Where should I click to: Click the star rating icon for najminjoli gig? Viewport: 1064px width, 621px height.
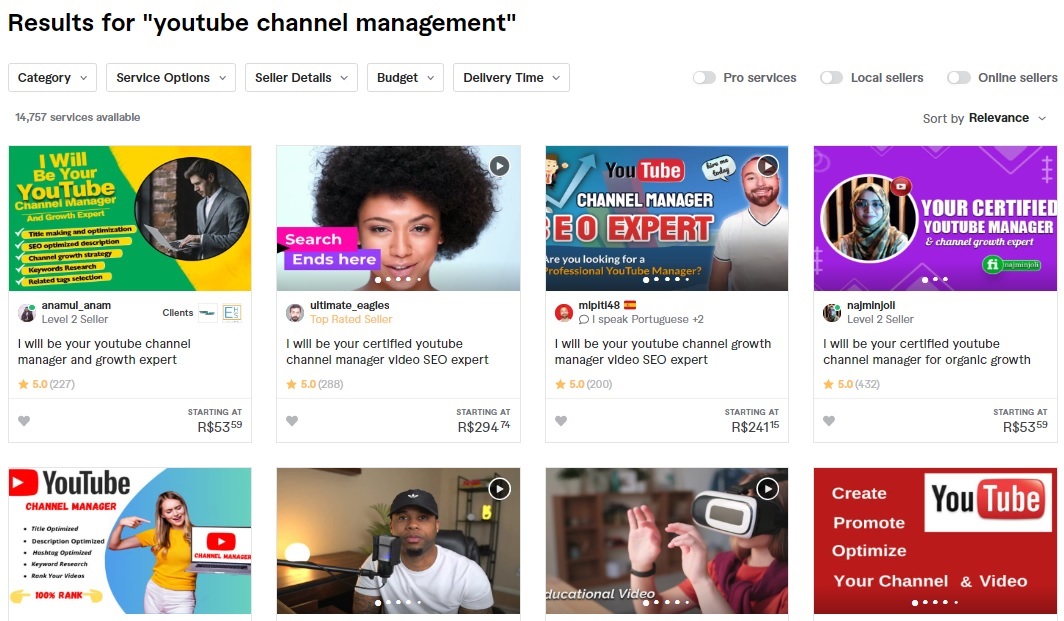coord(828,384)
